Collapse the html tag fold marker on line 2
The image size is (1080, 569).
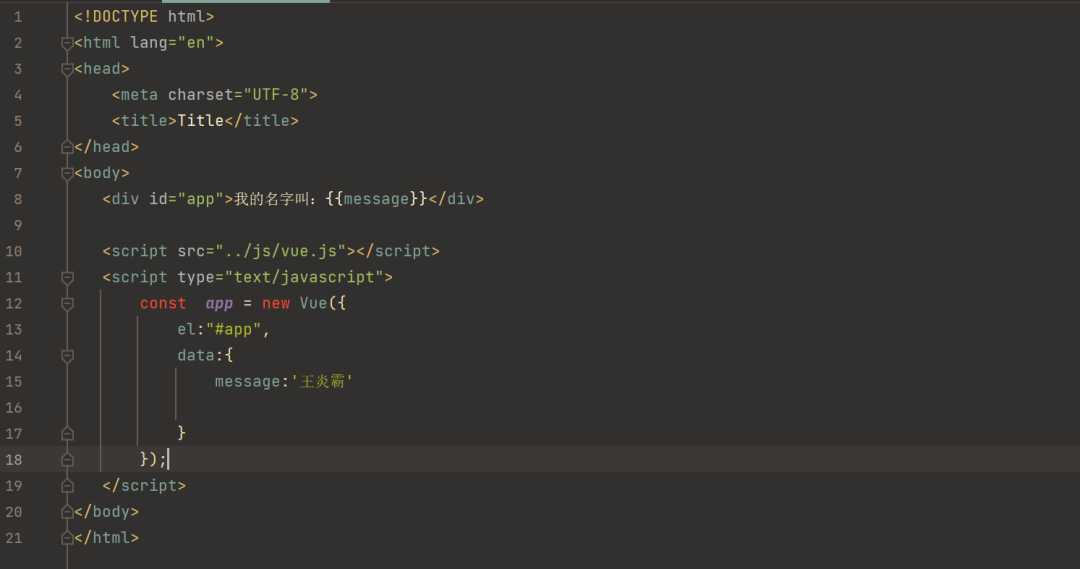67,43
